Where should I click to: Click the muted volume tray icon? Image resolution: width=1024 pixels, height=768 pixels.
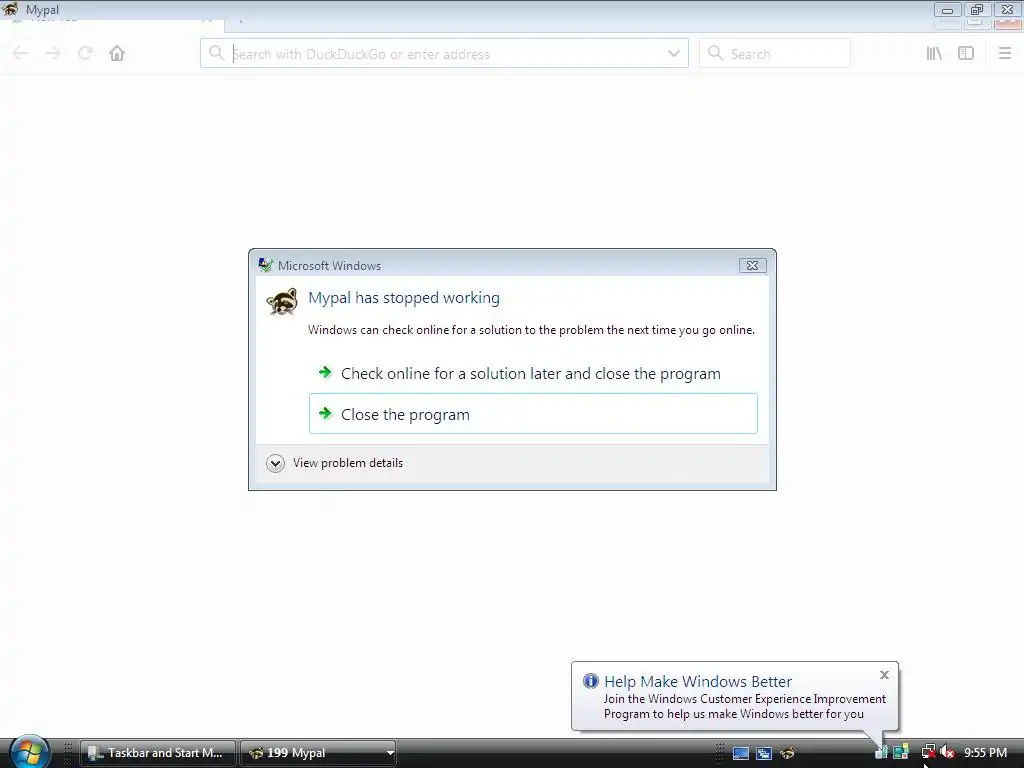948,752
